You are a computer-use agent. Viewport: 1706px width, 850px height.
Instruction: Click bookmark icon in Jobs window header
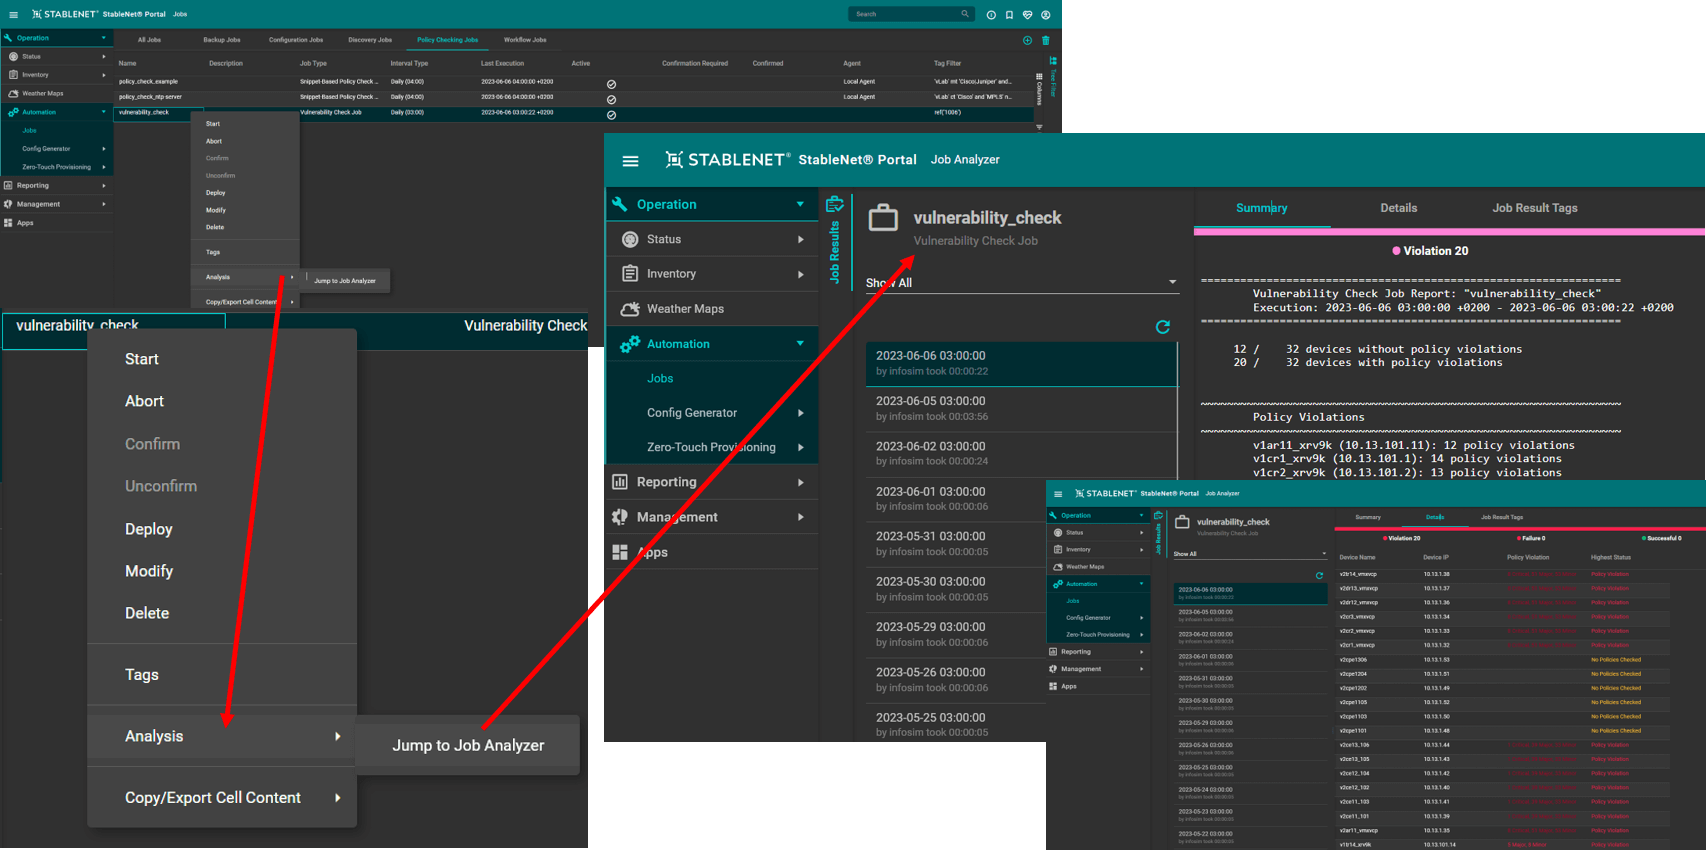1009,15
